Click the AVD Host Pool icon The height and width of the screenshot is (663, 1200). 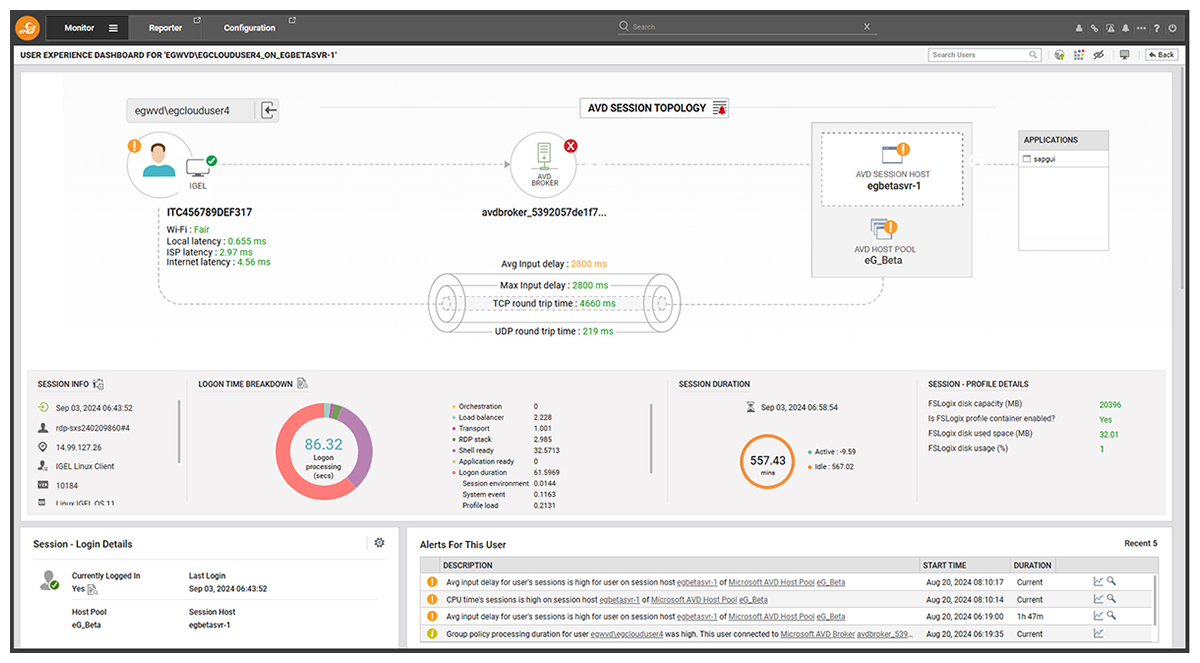coord(880,230)
